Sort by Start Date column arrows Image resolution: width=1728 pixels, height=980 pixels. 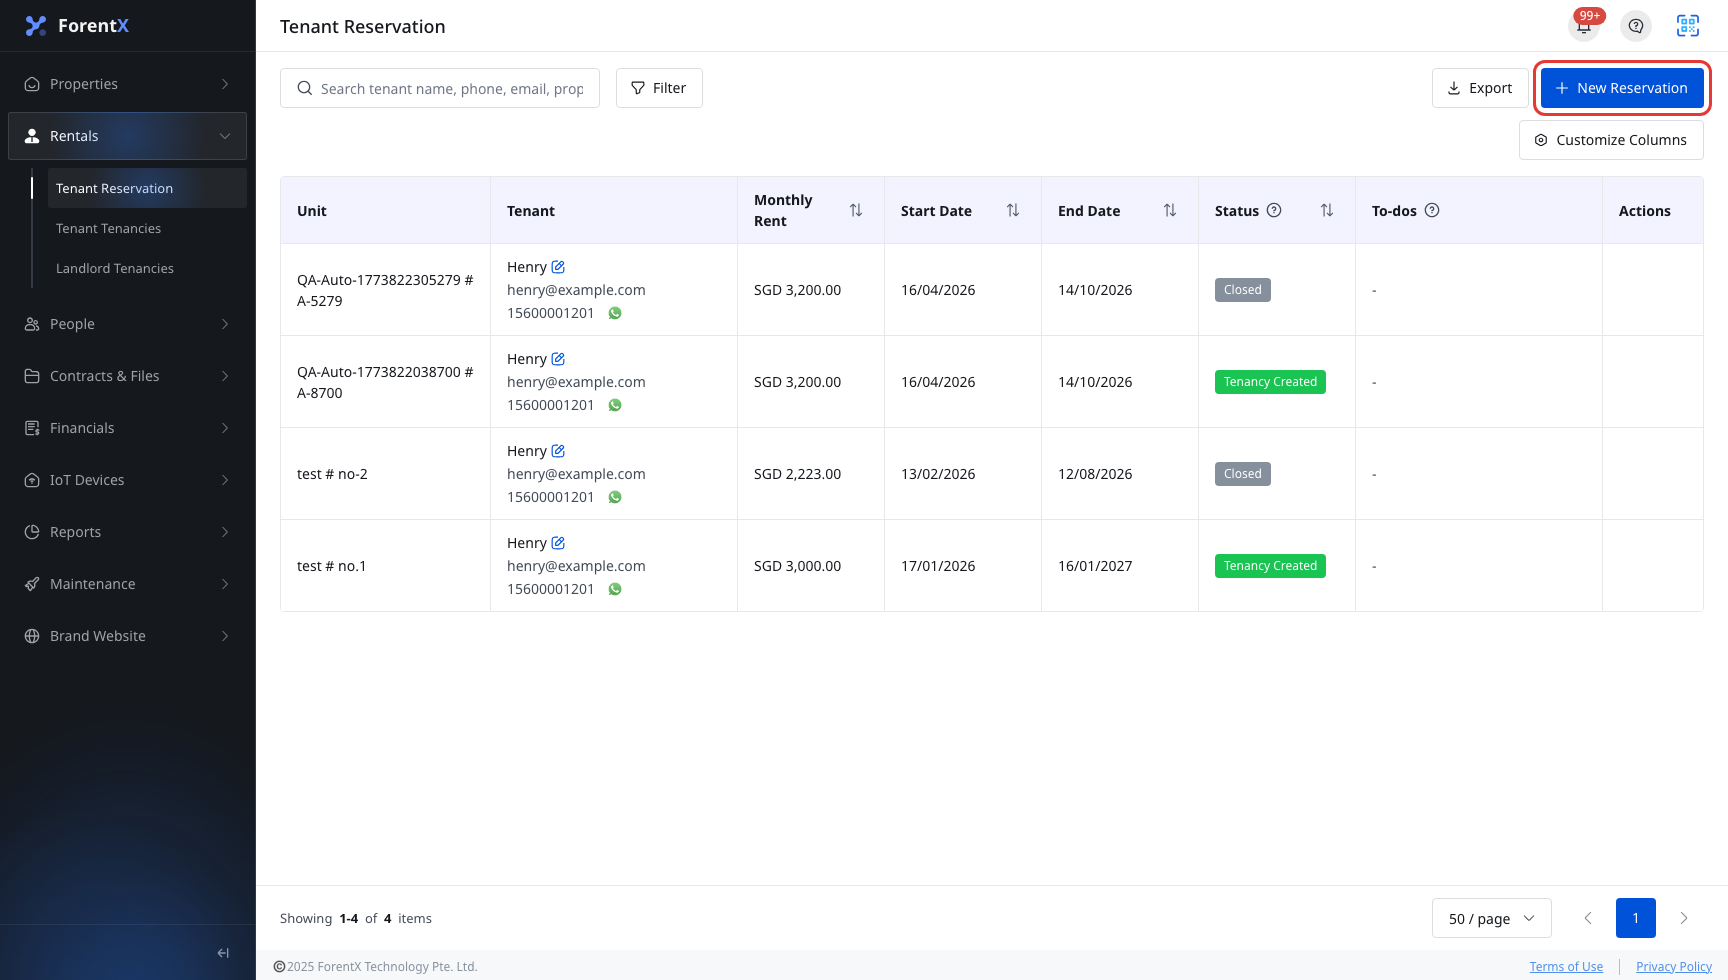tap(1013, 210)
